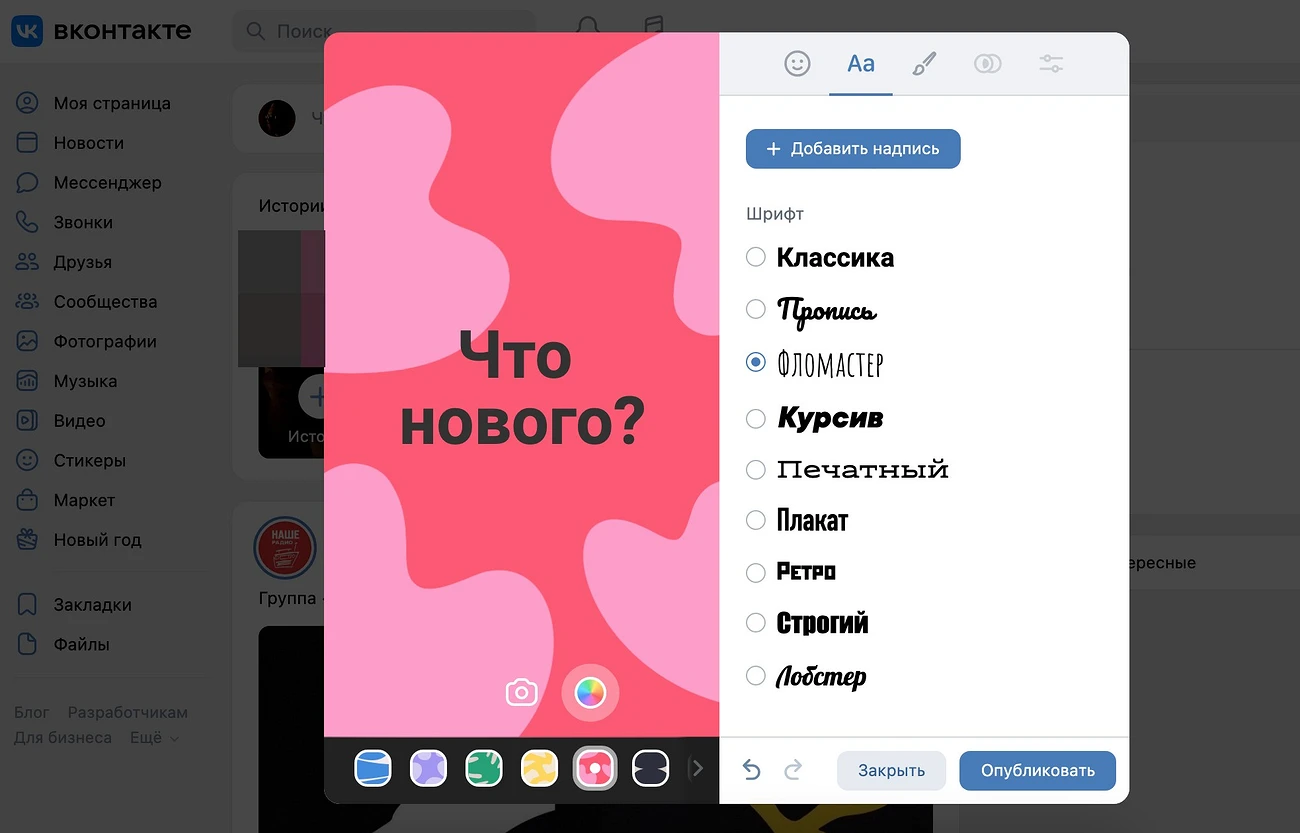Viewport: 1300px width, 833px height.
Task: Open the rainbow color wheel picker
Action: click(590, 692)
